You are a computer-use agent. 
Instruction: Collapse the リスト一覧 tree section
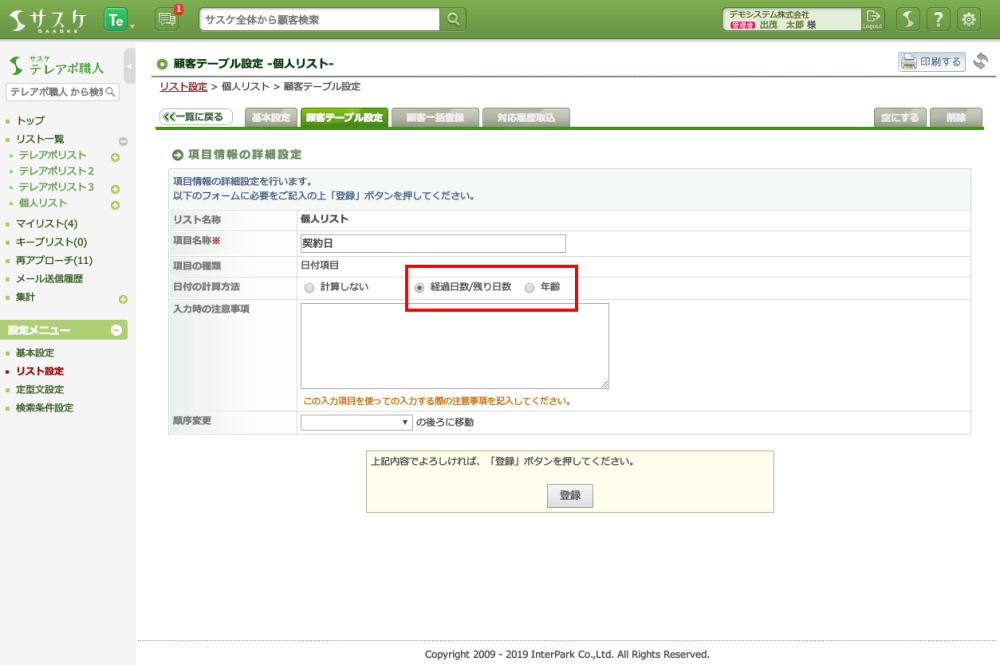(x=123, y=141)
